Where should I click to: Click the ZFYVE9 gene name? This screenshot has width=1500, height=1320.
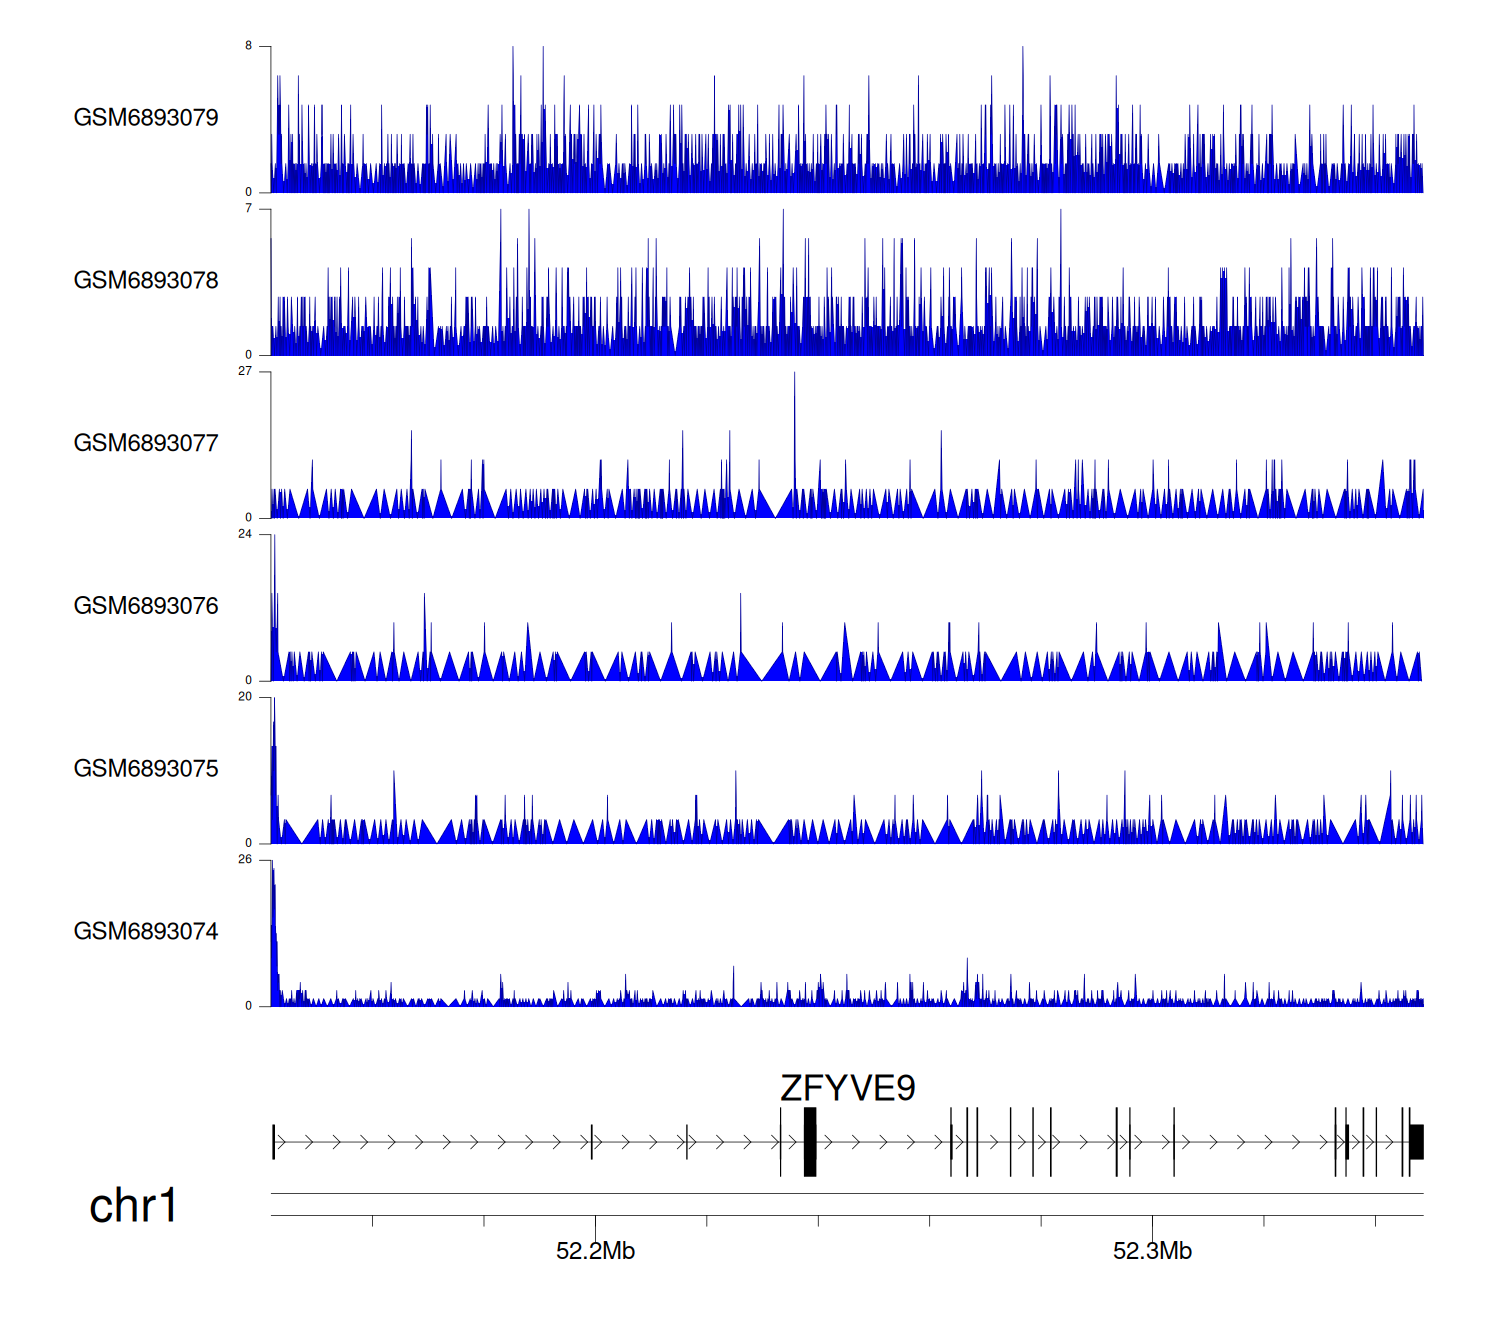pyautogui.click(x=847, y=1088)
